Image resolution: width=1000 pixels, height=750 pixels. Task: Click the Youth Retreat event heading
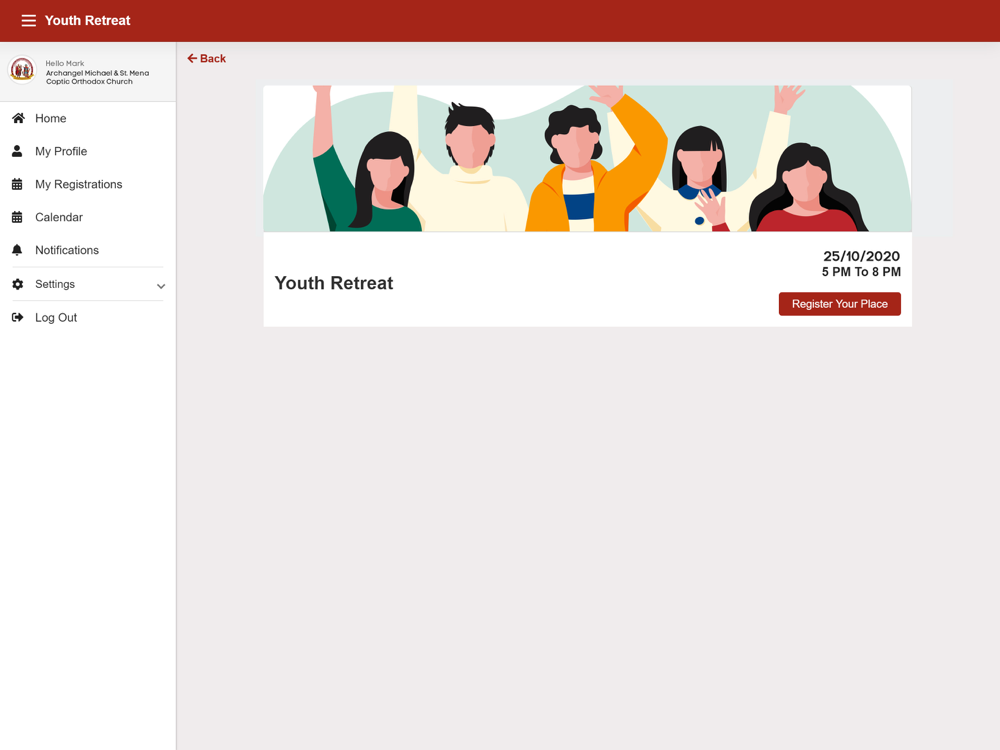[334, 283]
